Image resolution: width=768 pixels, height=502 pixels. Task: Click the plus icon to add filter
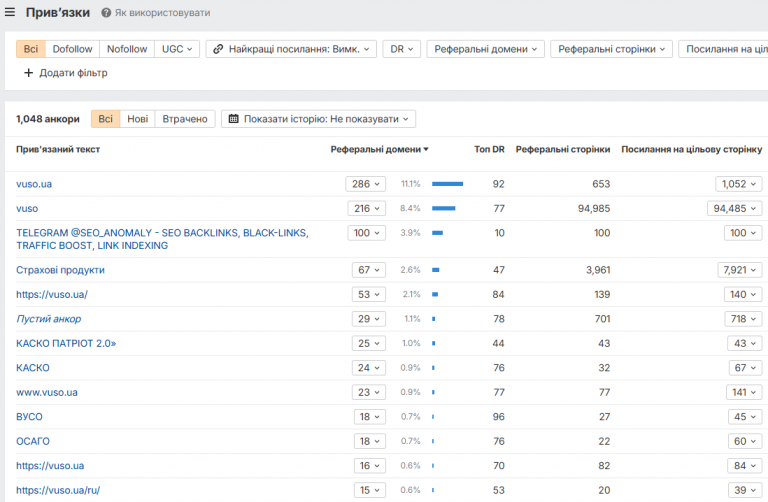tap(28, 73)
